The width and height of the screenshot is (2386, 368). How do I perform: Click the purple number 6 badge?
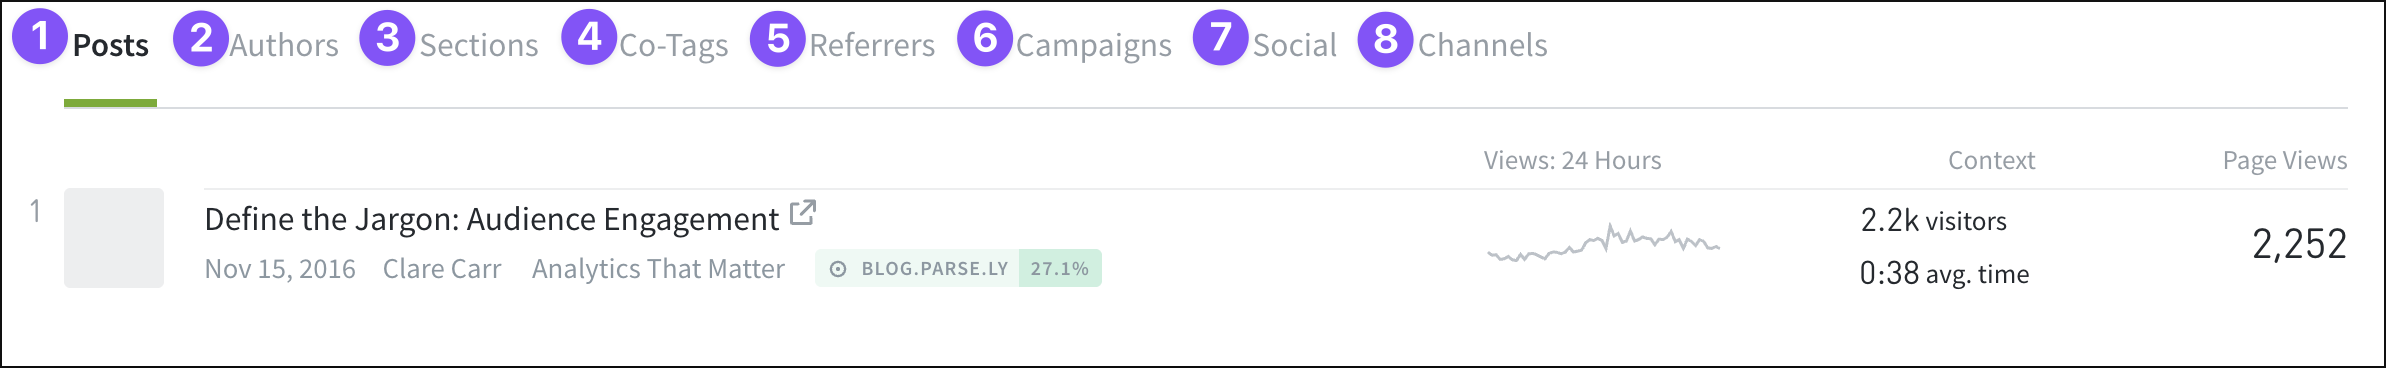[985, 39]
